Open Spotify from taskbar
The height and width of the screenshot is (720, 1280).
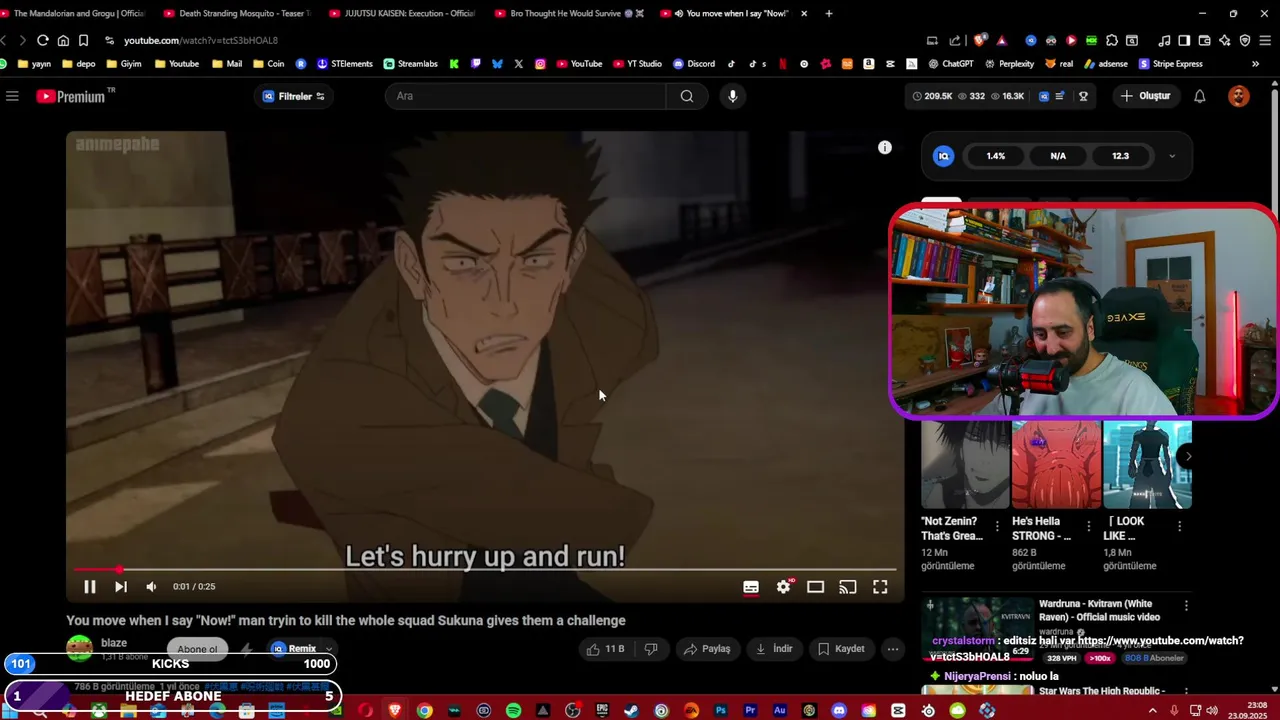point(513,711)
